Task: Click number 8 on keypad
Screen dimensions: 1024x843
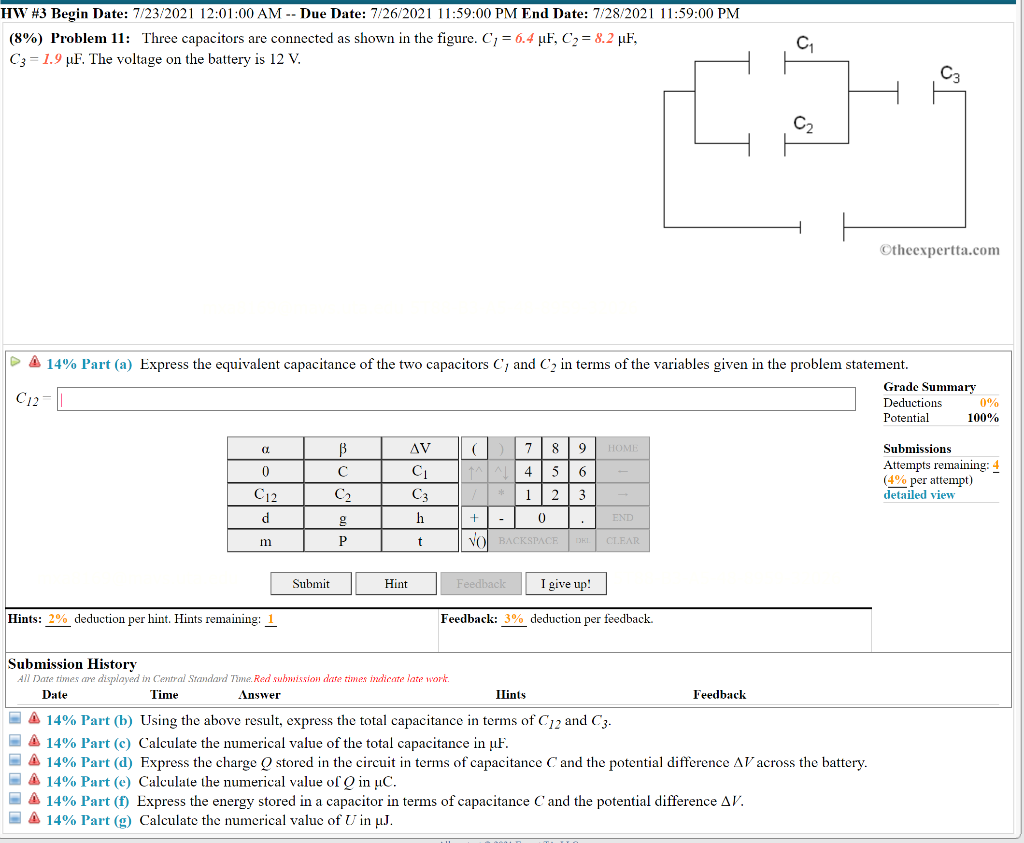Action: coord(555,449)
